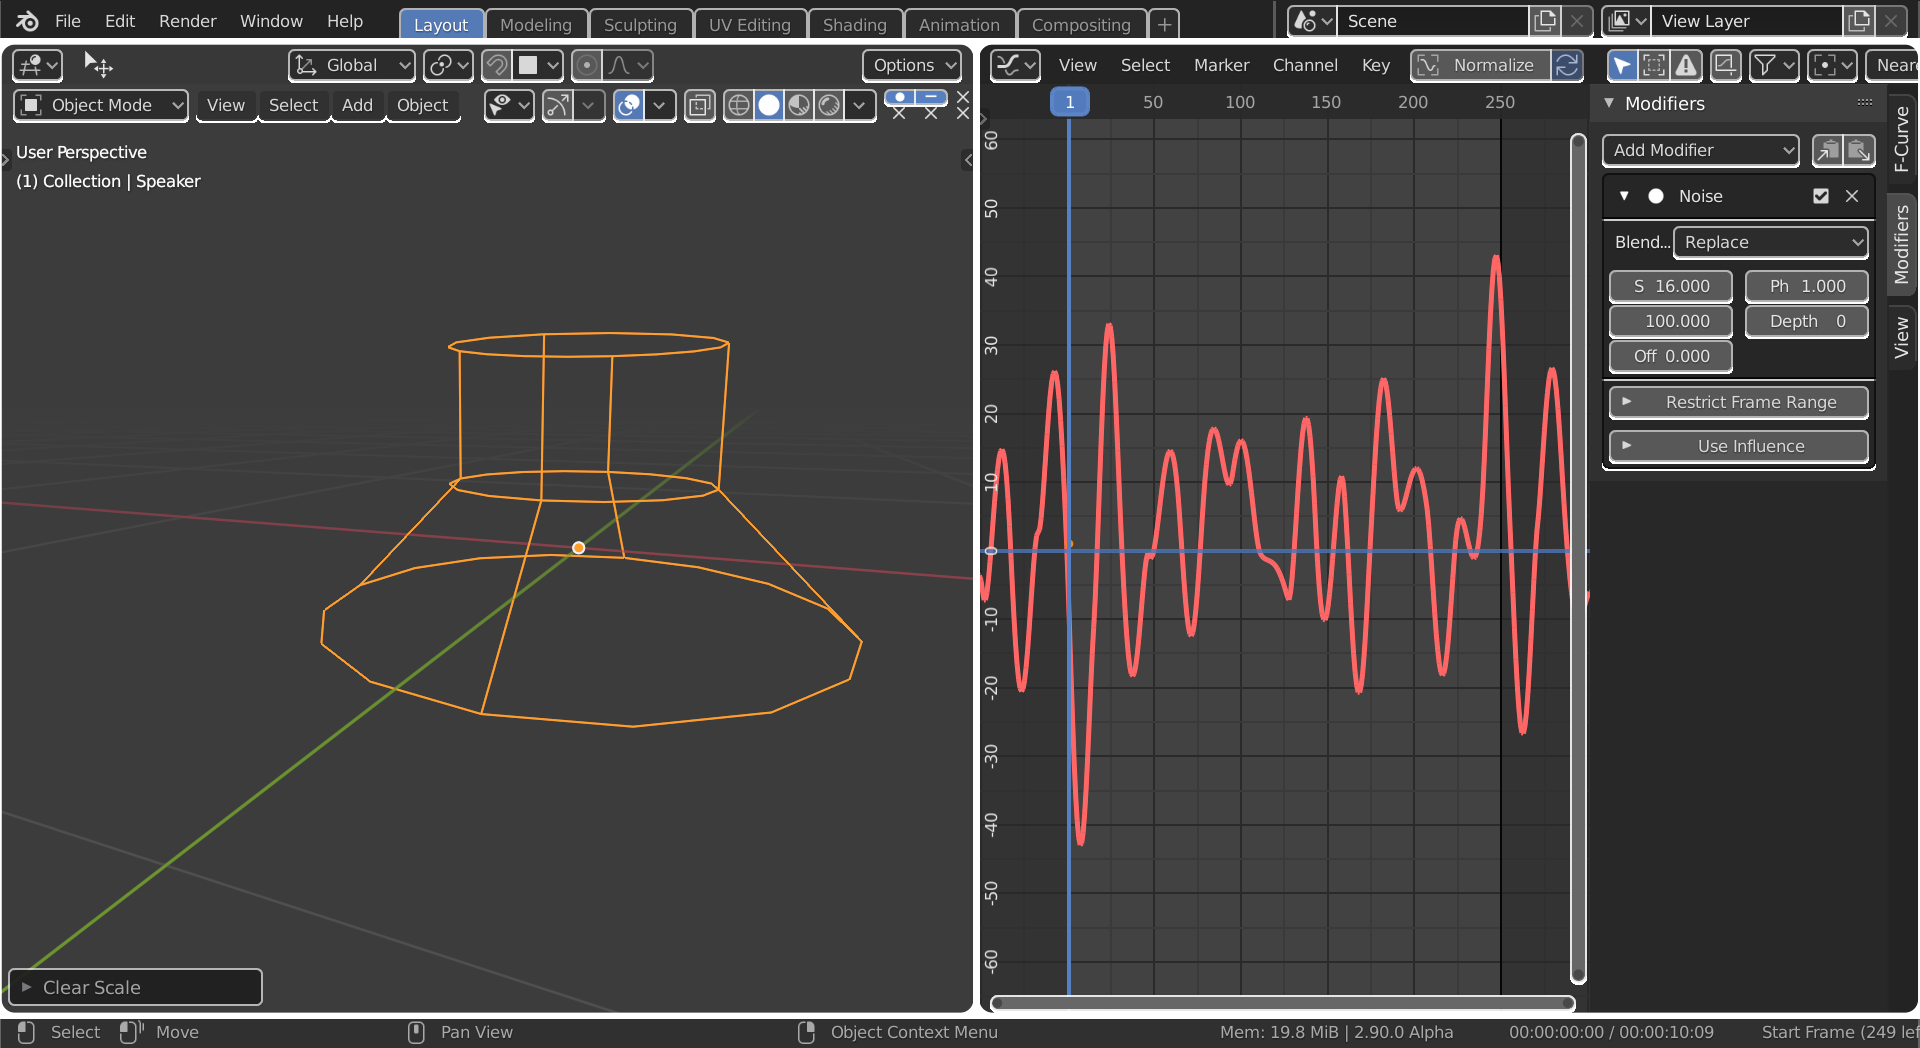Click auto normalization refresh icon

coord(1567,65)
